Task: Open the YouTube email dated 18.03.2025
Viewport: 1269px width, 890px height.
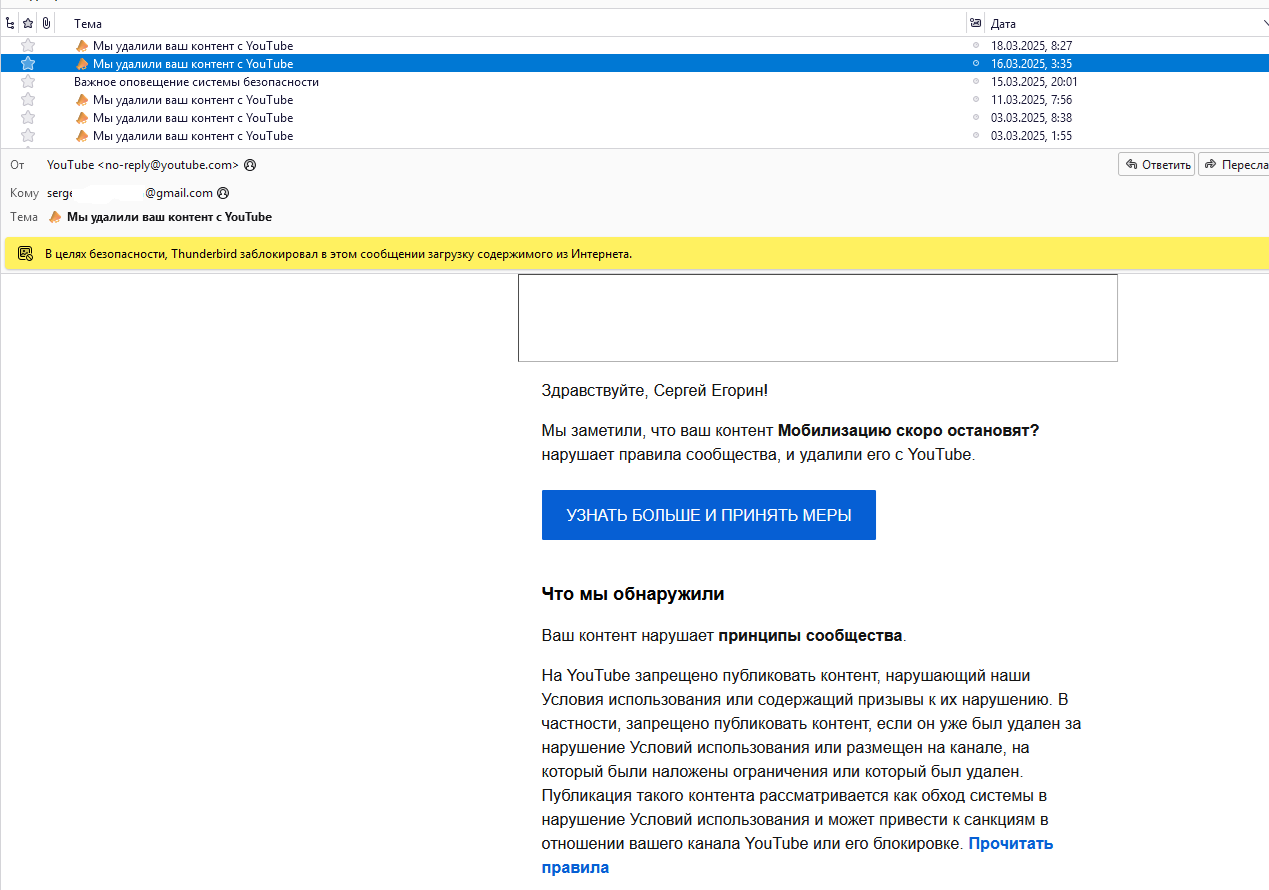Action: [x=193, y=46]
